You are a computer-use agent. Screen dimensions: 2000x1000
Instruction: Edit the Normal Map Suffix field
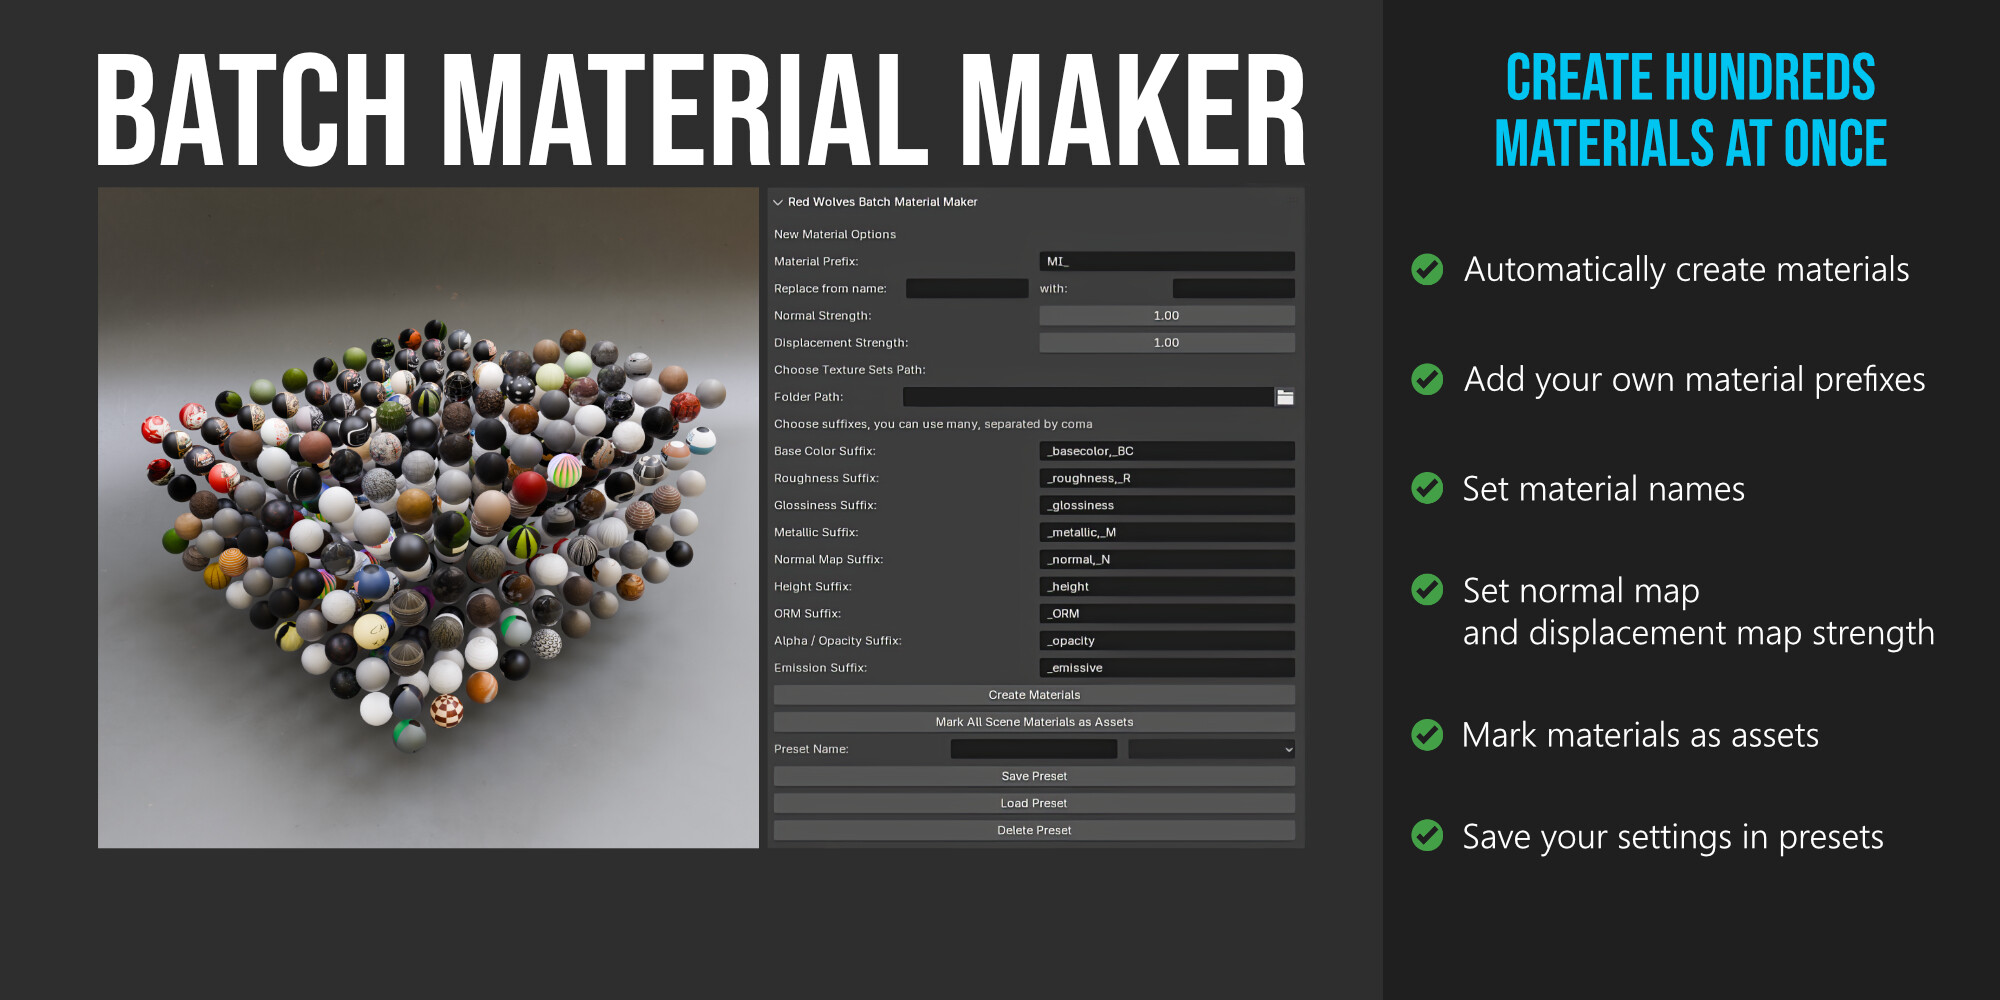(1167, 559)
